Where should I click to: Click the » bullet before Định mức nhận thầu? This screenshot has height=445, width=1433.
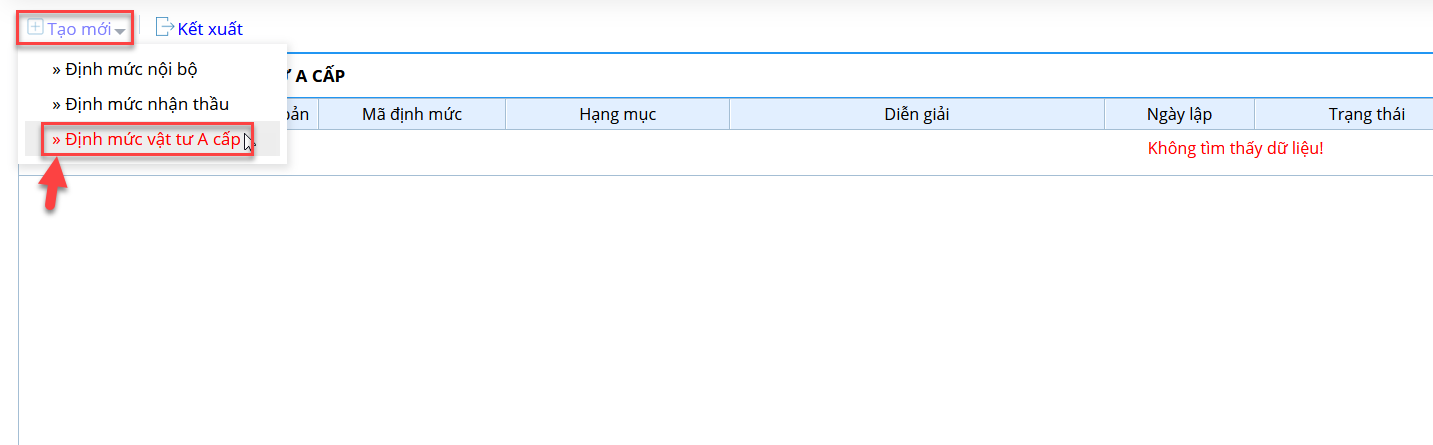[56, 105]
